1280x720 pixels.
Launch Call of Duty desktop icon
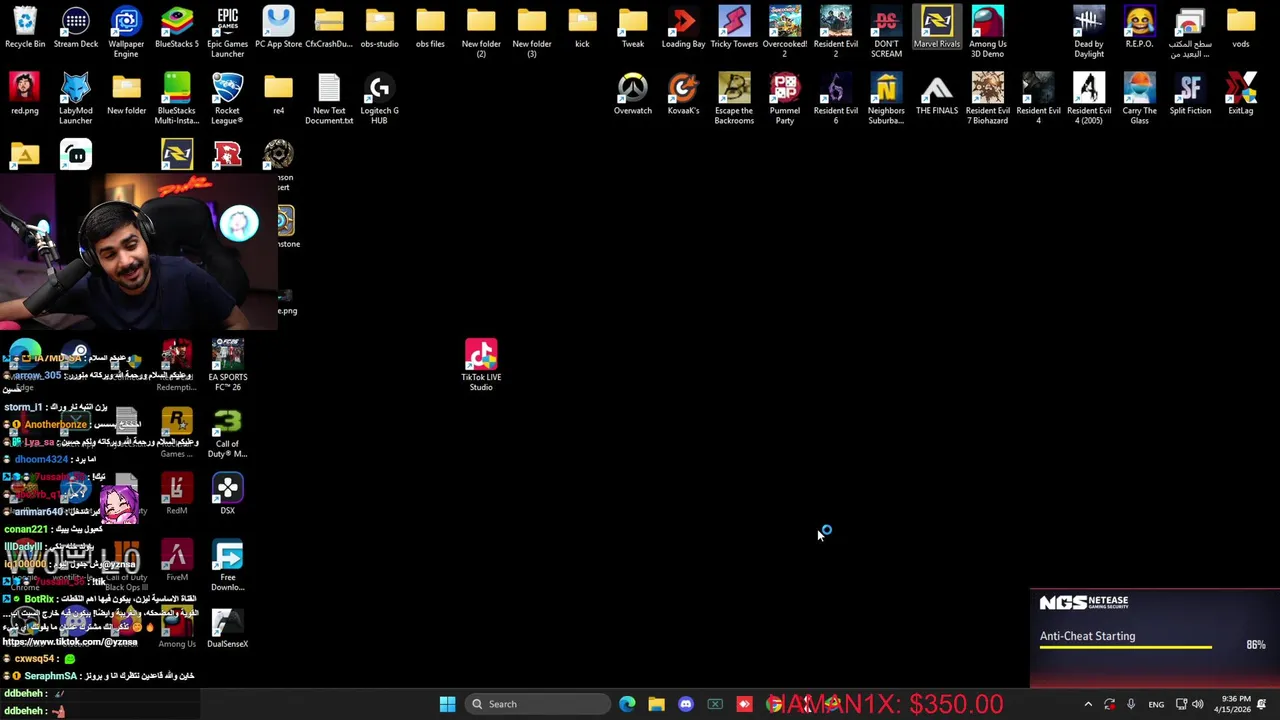click(x=227, y=432)
